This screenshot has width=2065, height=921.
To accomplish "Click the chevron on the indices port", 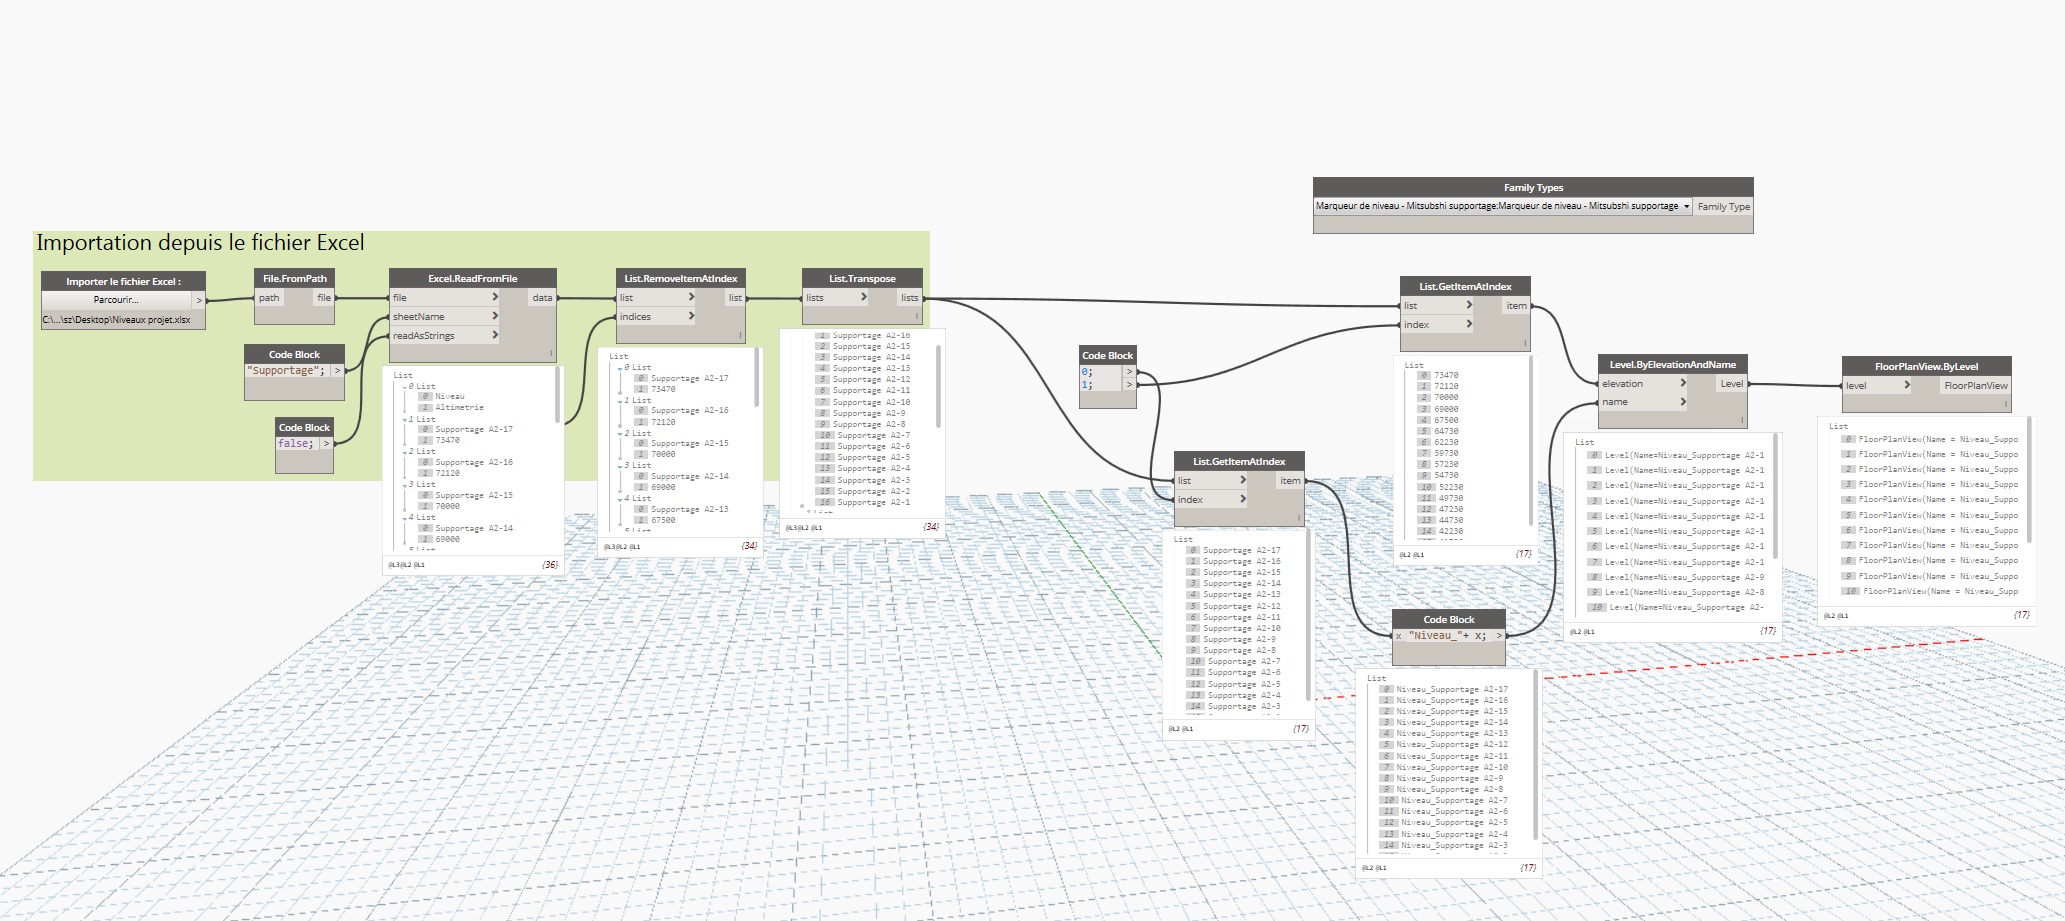I will [x=691, y=317].
